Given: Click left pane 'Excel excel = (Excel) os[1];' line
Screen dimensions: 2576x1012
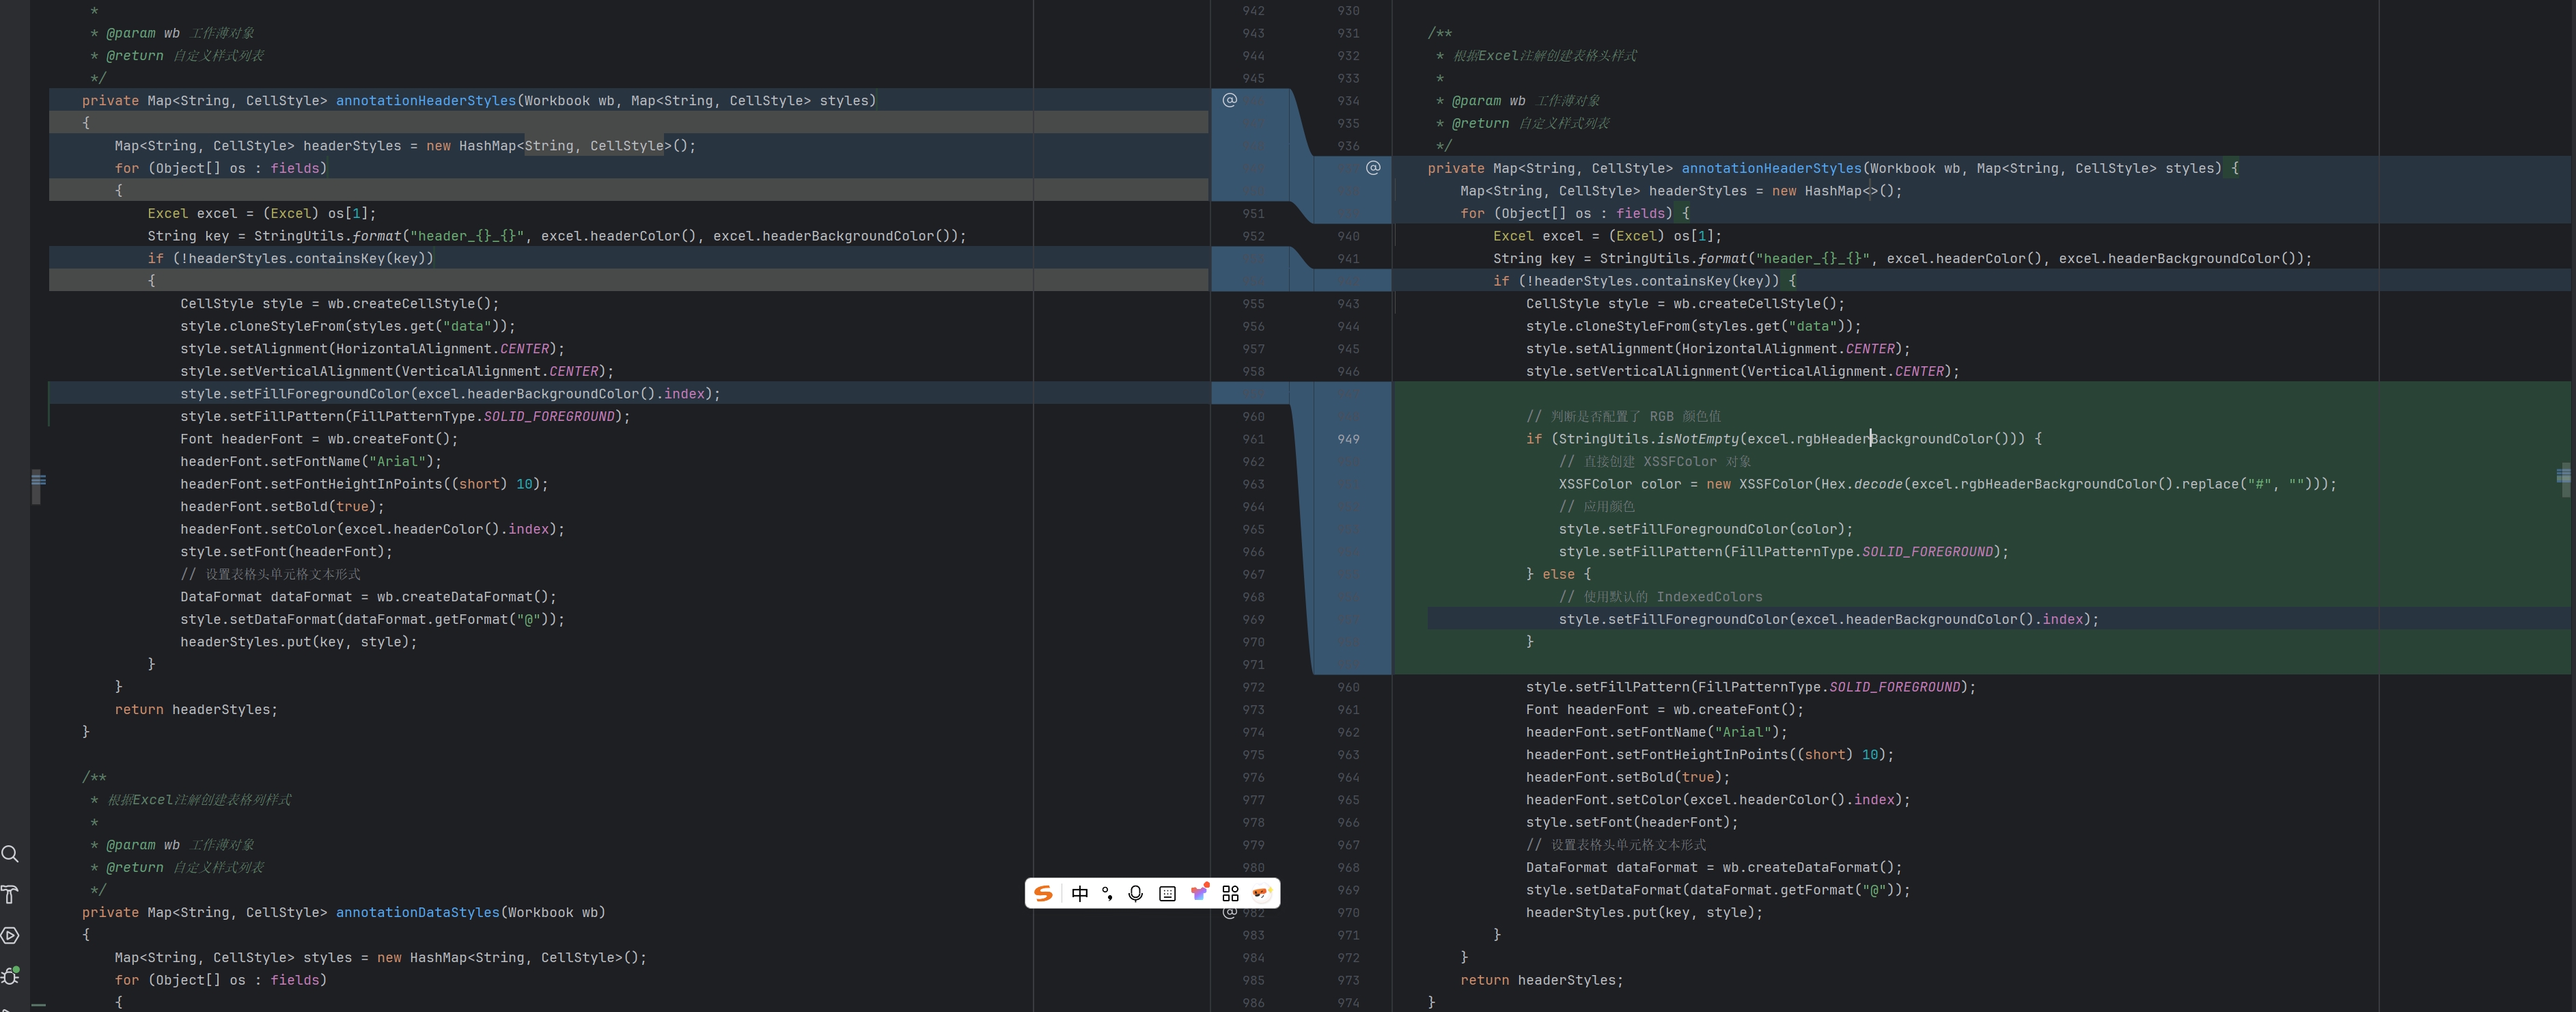Looking at the screenshot, I should 262,213.
